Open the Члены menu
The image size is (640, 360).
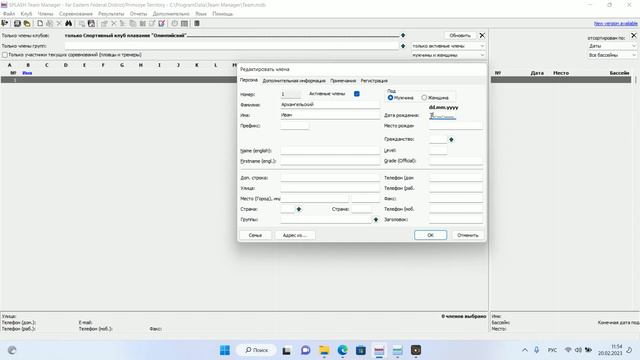[x=45, y=14]
